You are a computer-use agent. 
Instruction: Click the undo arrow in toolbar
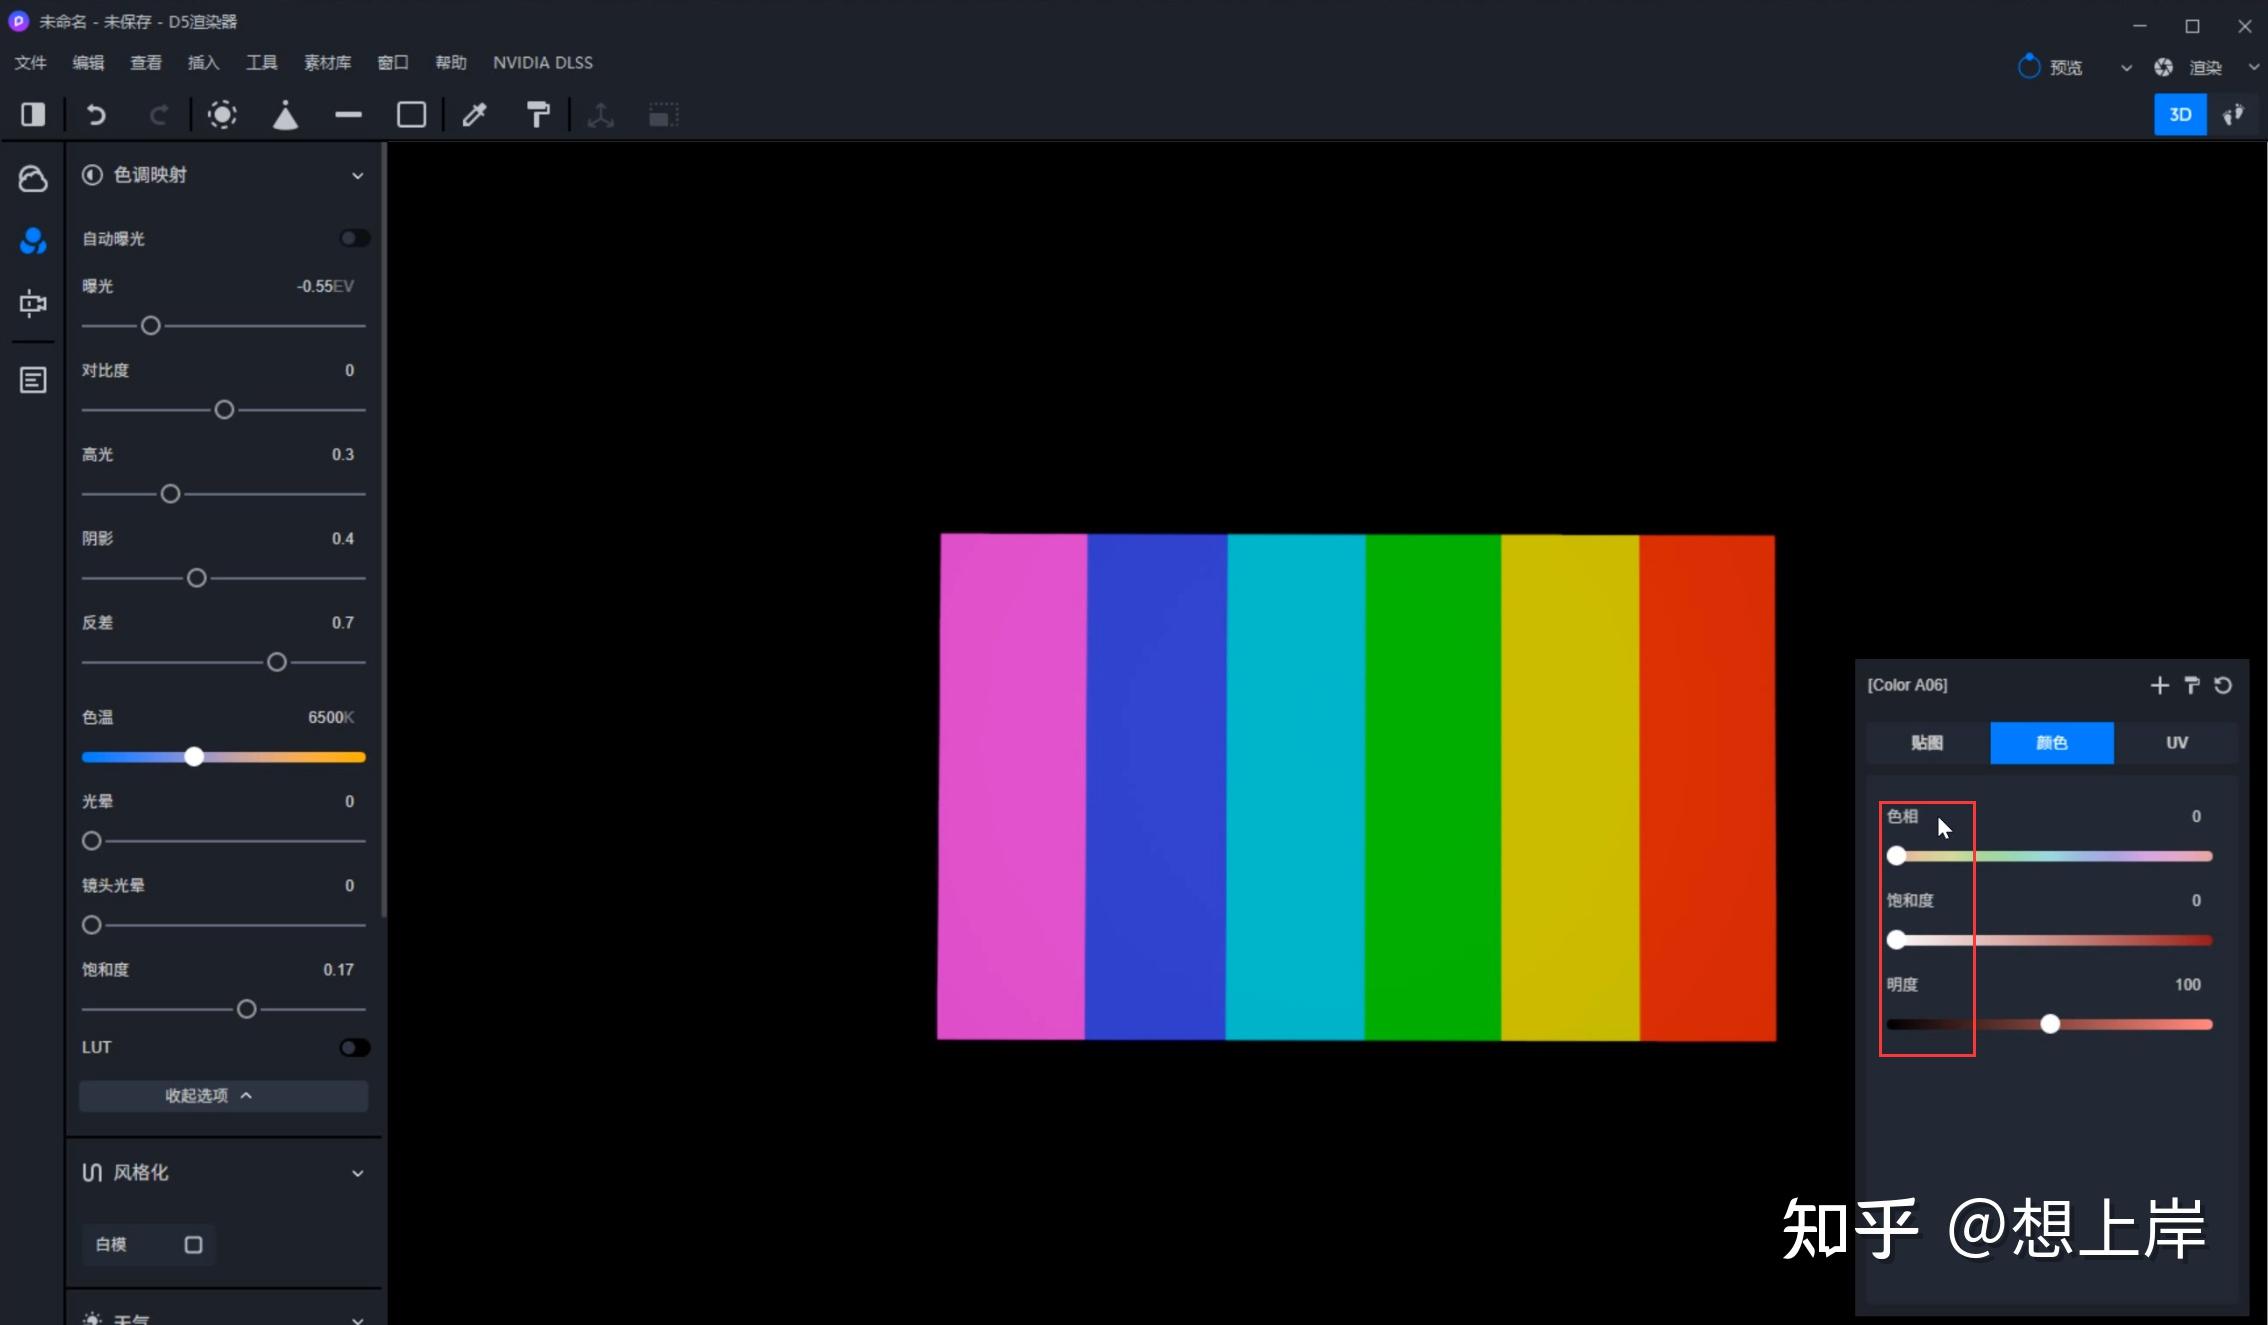[x=96, y=115]
